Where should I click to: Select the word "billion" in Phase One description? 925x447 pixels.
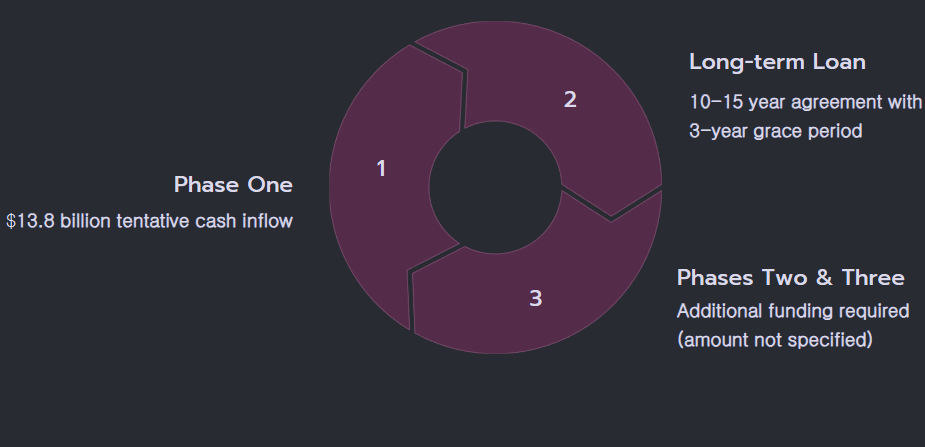[85, 221]
